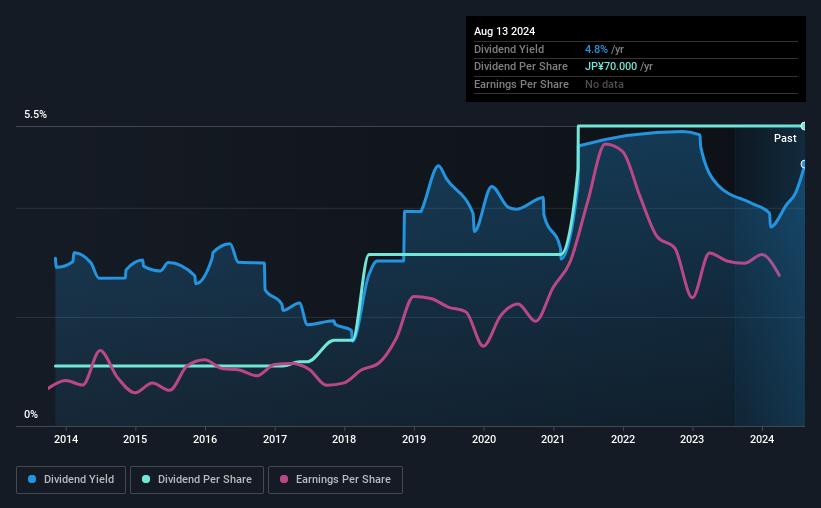
Task: Select the 2014 label on time axis
Action: (66, 439)
